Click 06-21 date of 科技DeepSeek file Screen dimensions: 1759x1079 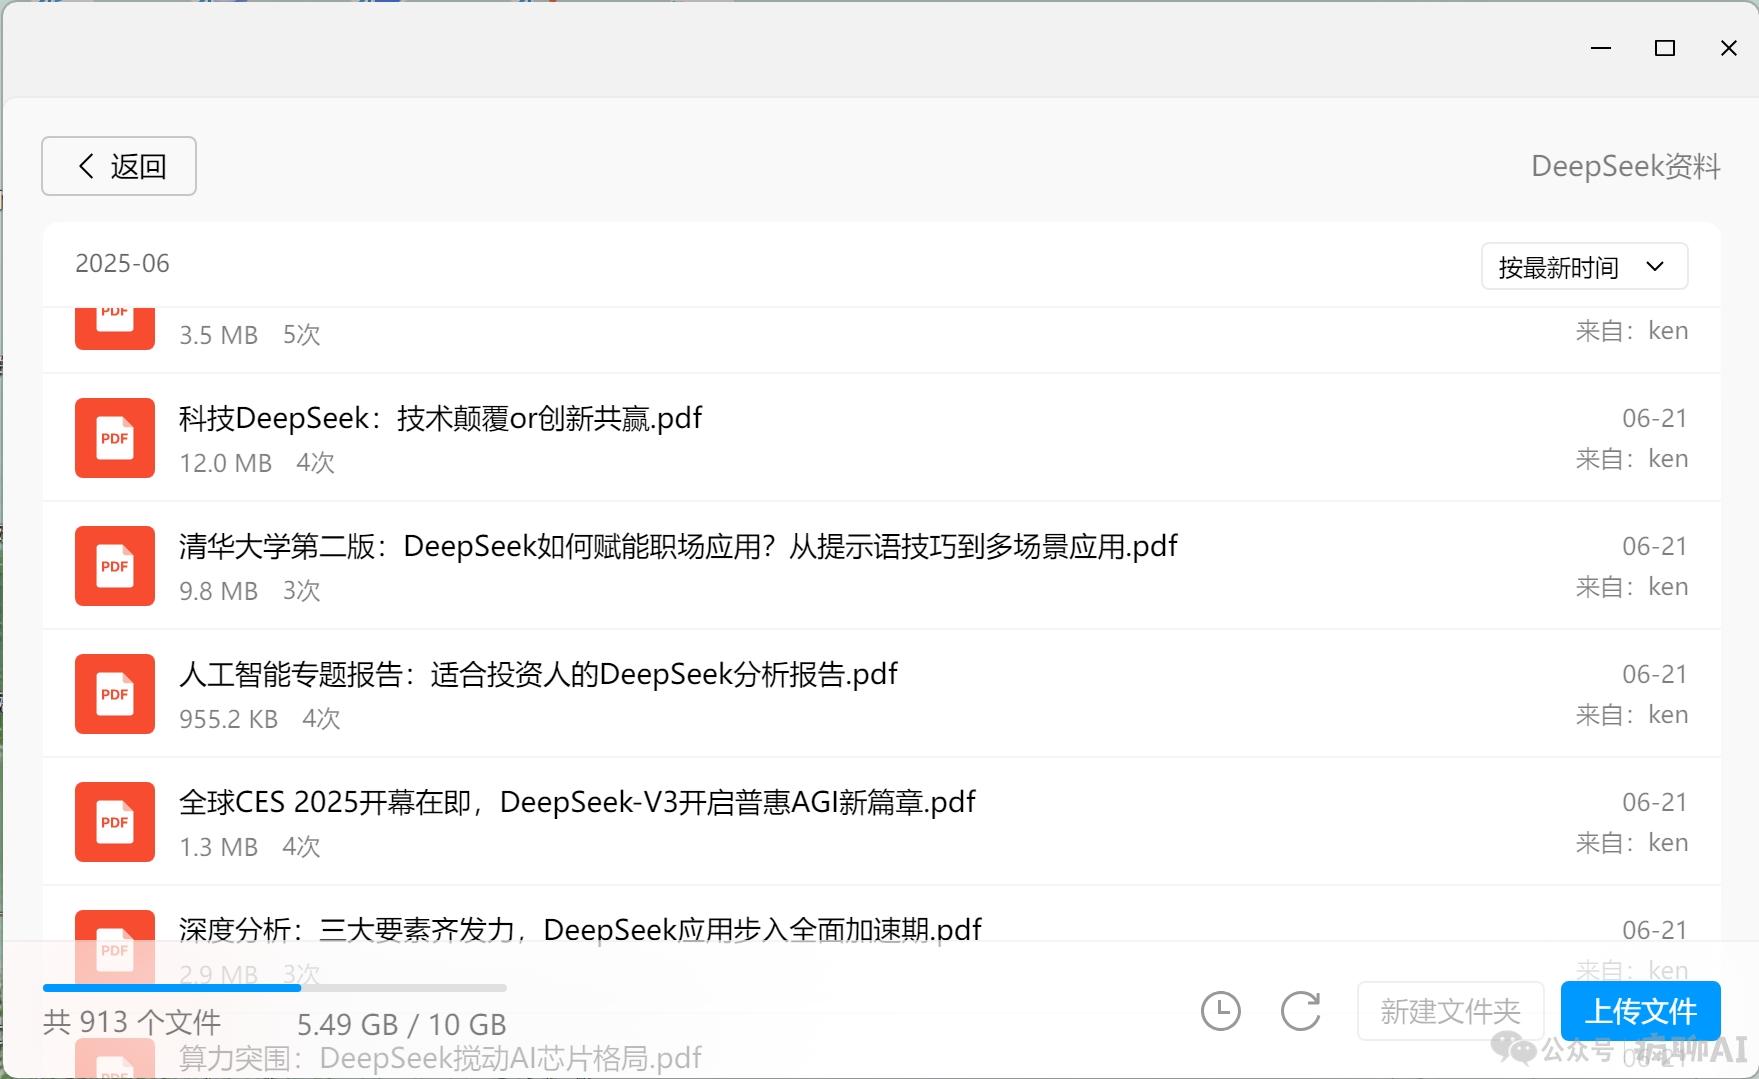tap(1655, 418)
